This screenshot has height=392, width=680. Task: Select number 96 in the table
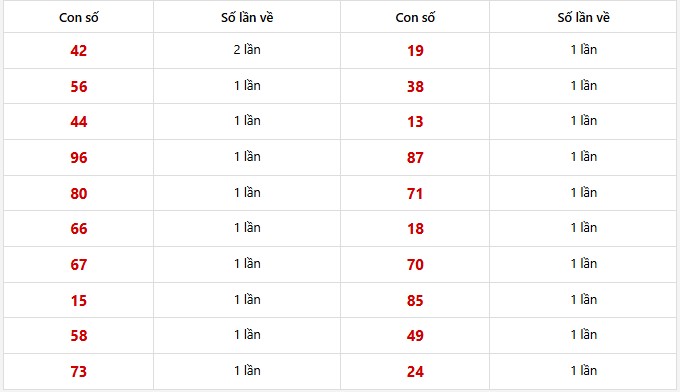(78, 157)
